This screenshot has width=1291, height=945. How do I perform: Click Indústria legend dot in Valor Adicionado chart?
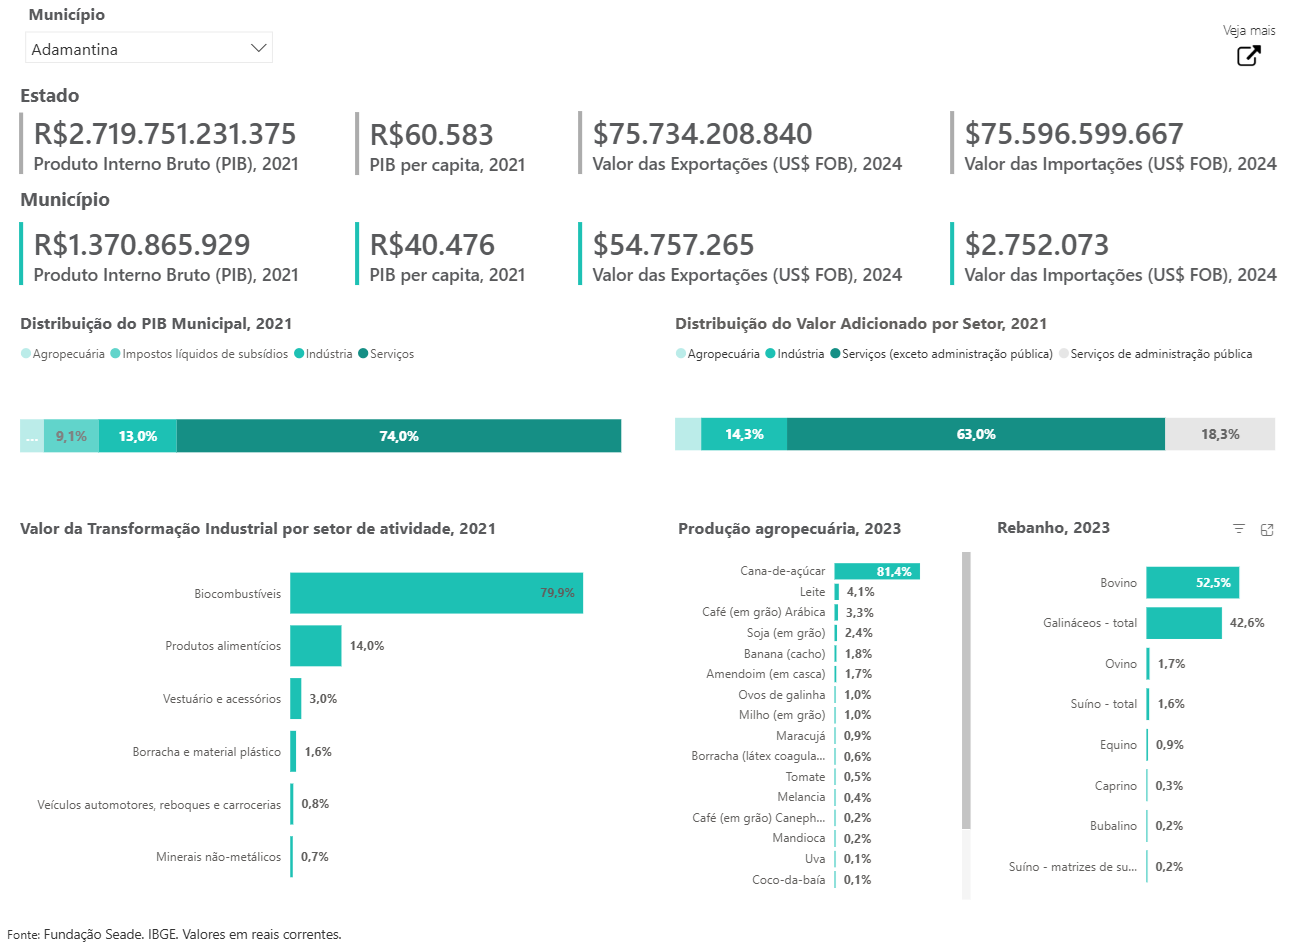(x=771, y=354)
